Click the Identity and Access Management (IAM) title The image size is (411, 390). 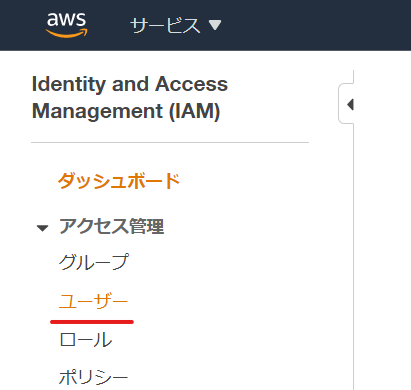tap(130, 97)
